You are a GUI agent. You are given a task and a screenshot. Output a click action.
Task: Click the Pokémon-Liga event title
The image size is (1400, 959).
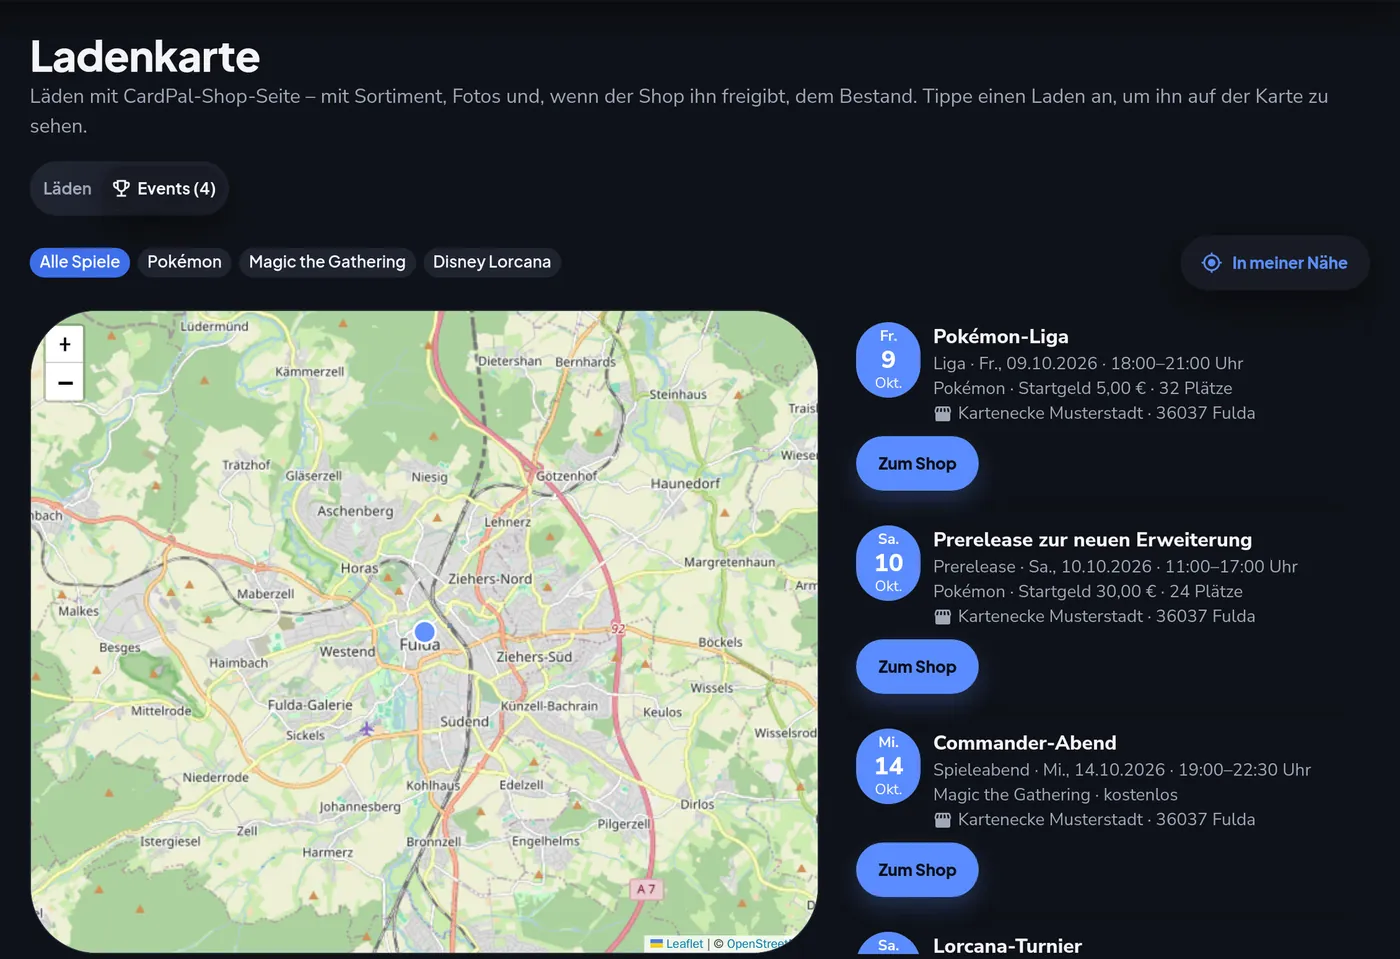pos(1001,337)
